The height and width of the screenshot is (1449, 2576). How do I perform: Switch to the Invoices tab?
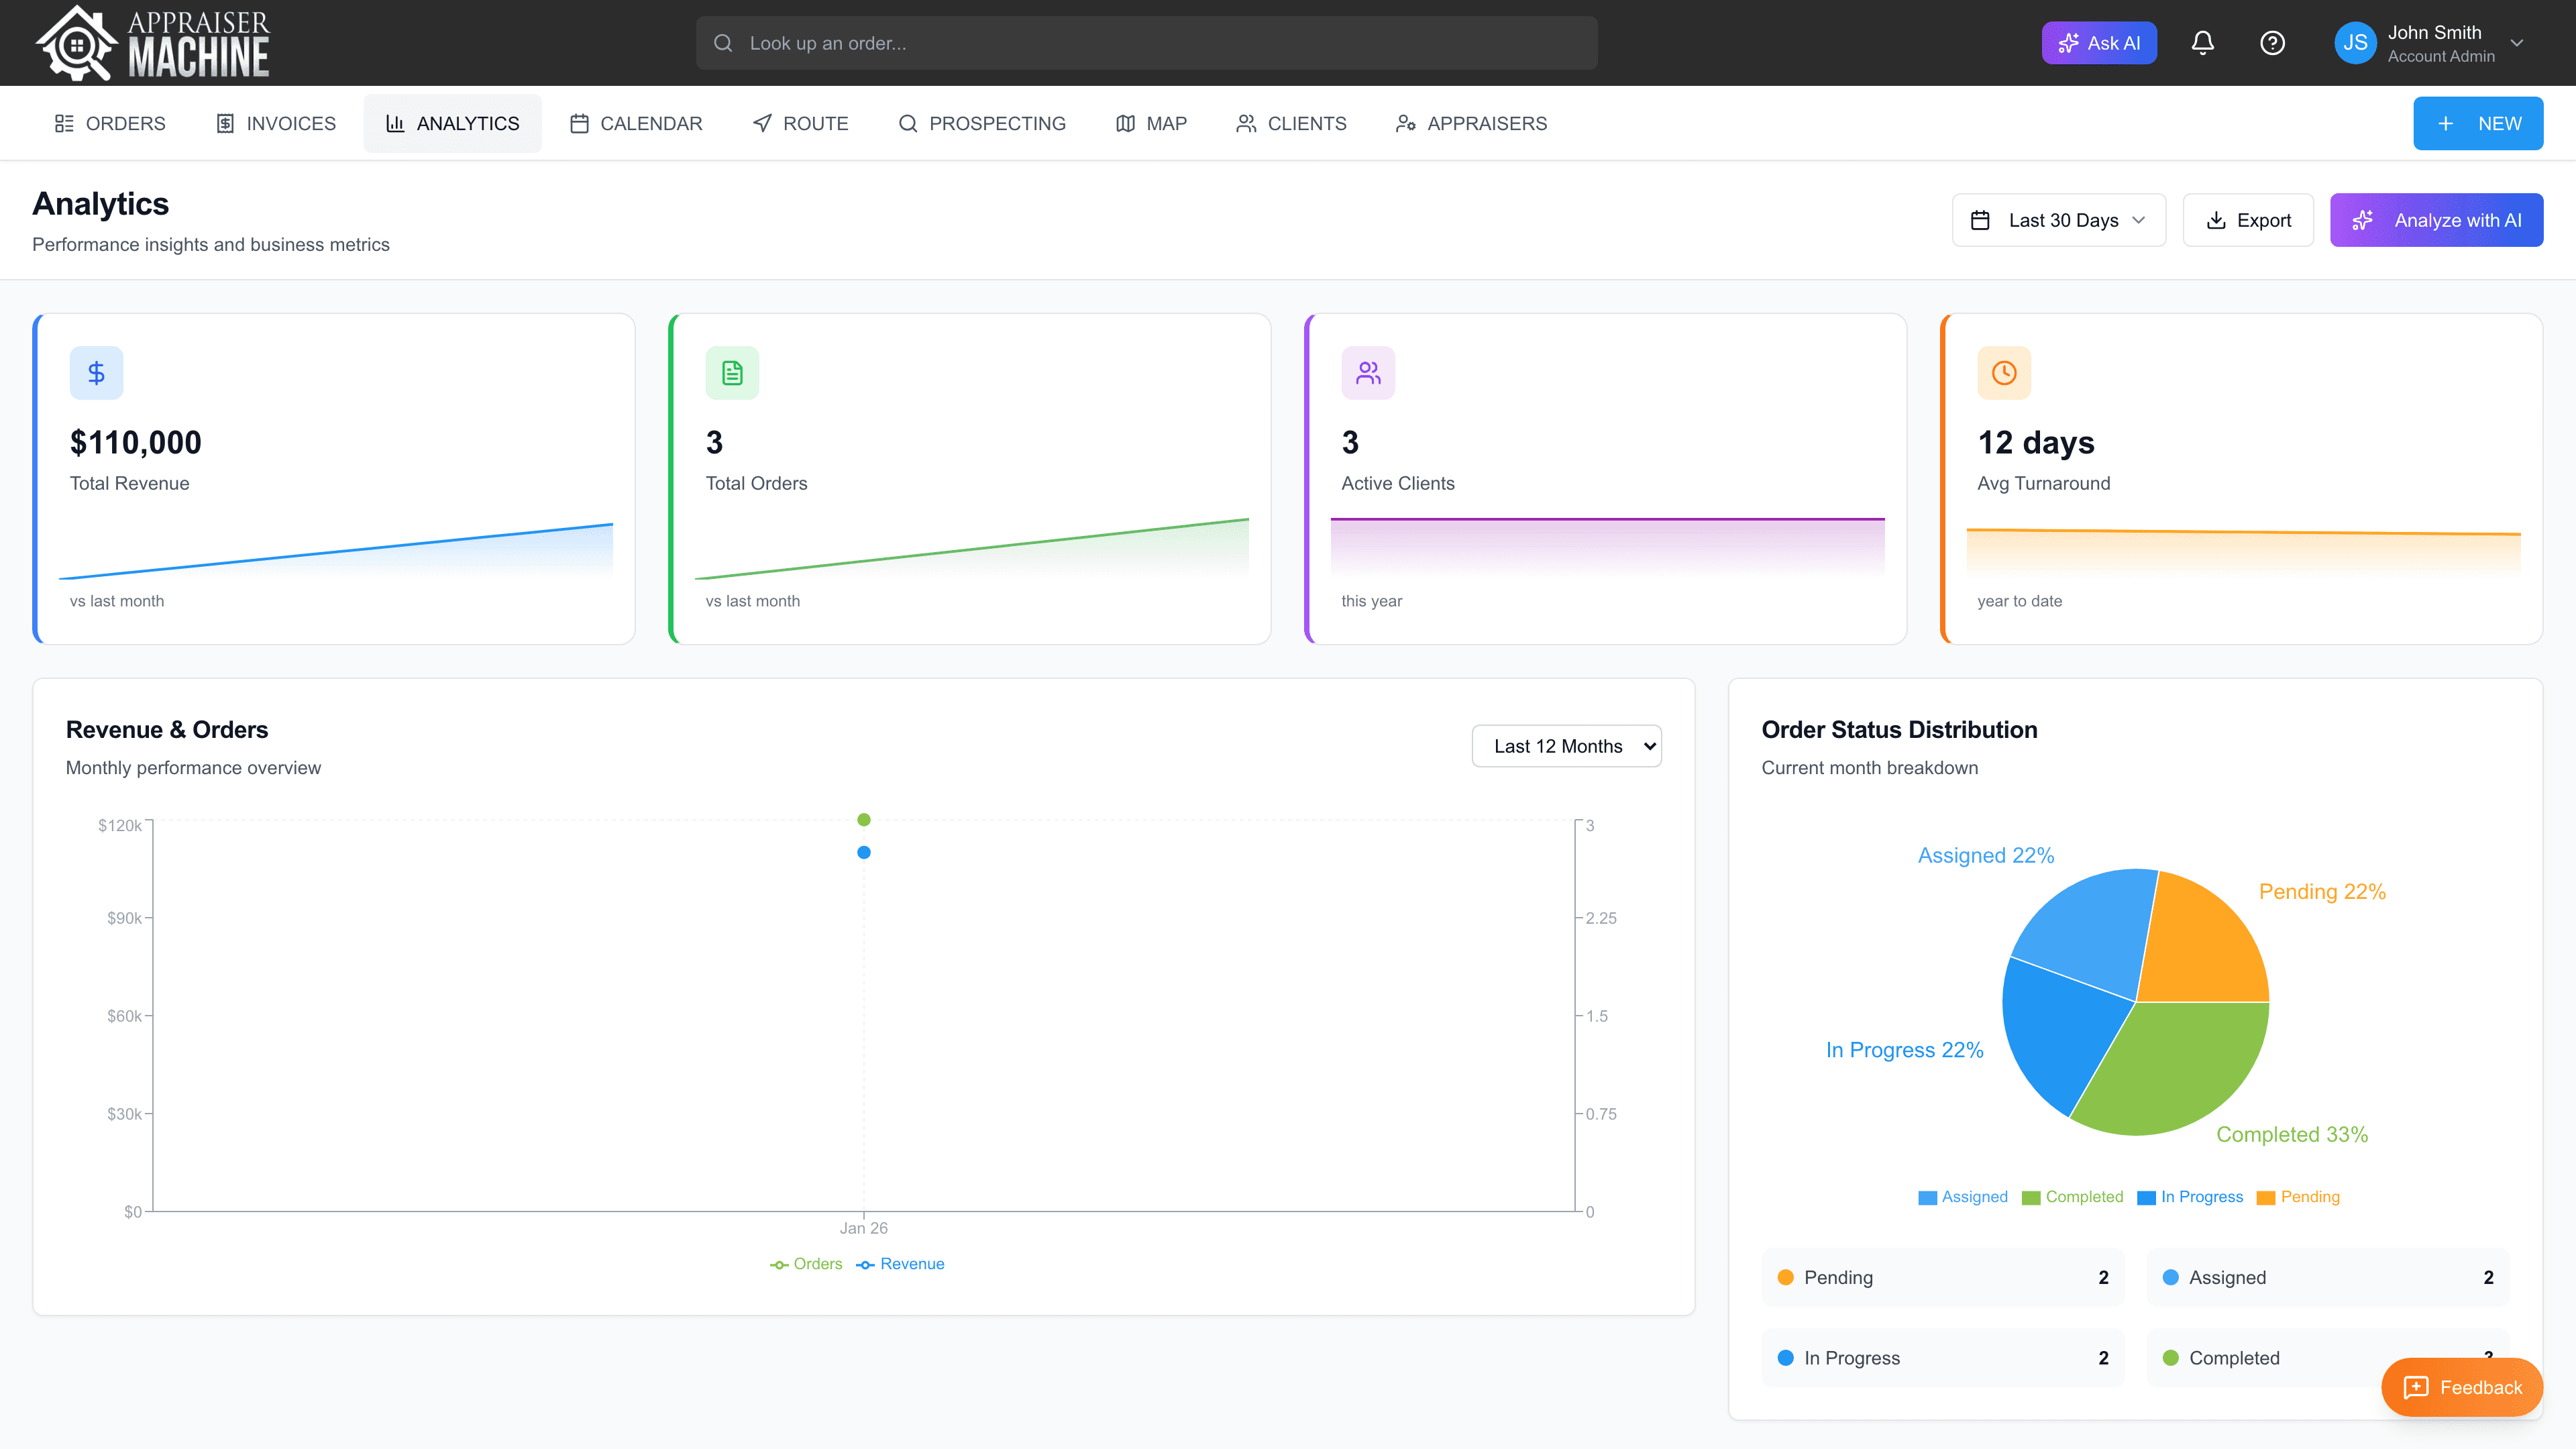click(275, 122)
